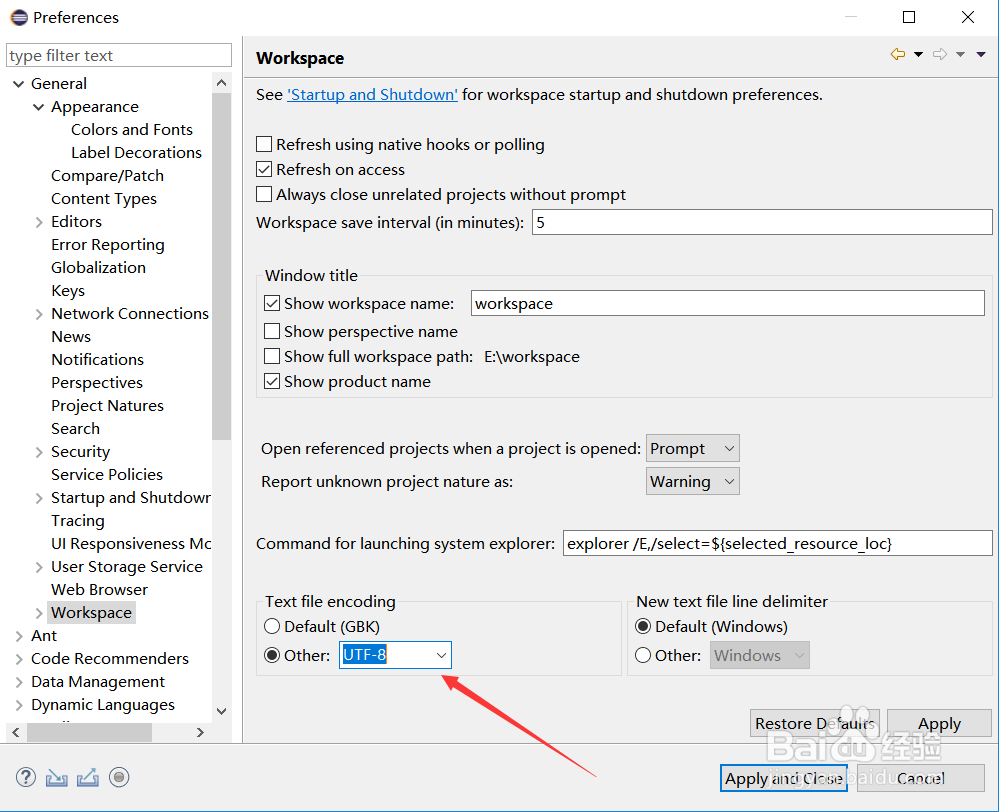Click the tree vertical scrollbar thumb
Screen dimensions: 999x812
pos(222,266)
